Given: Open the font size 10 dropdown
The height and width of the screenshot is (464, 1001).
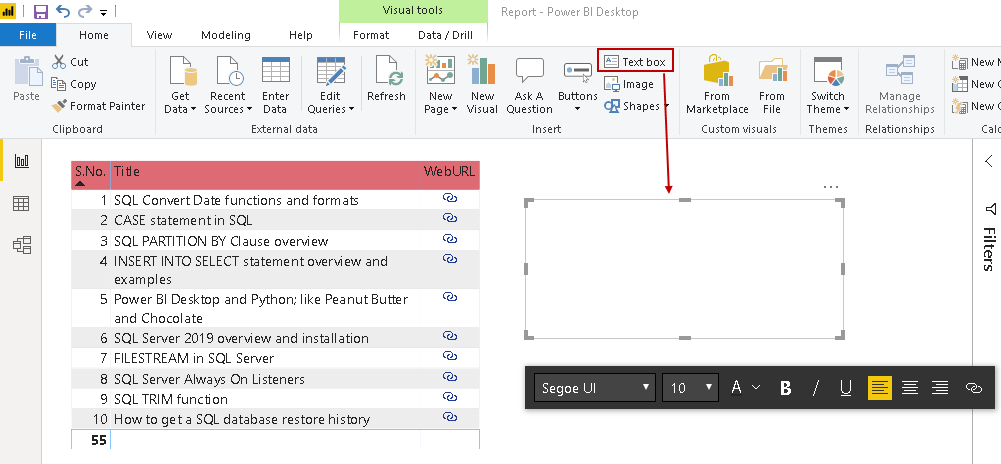Looking at the screenshot, I should coord(691,387).
